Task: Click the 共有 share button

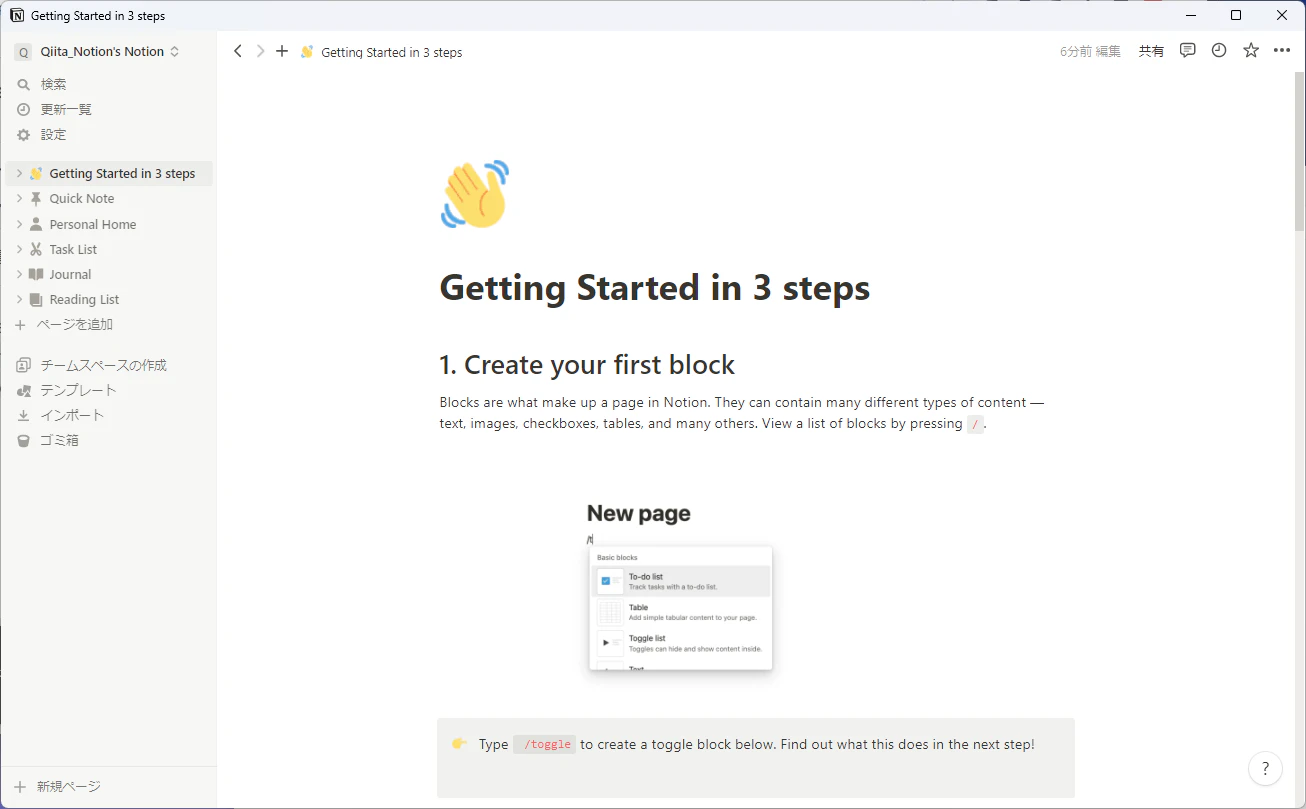Action: pos(1151,51)
